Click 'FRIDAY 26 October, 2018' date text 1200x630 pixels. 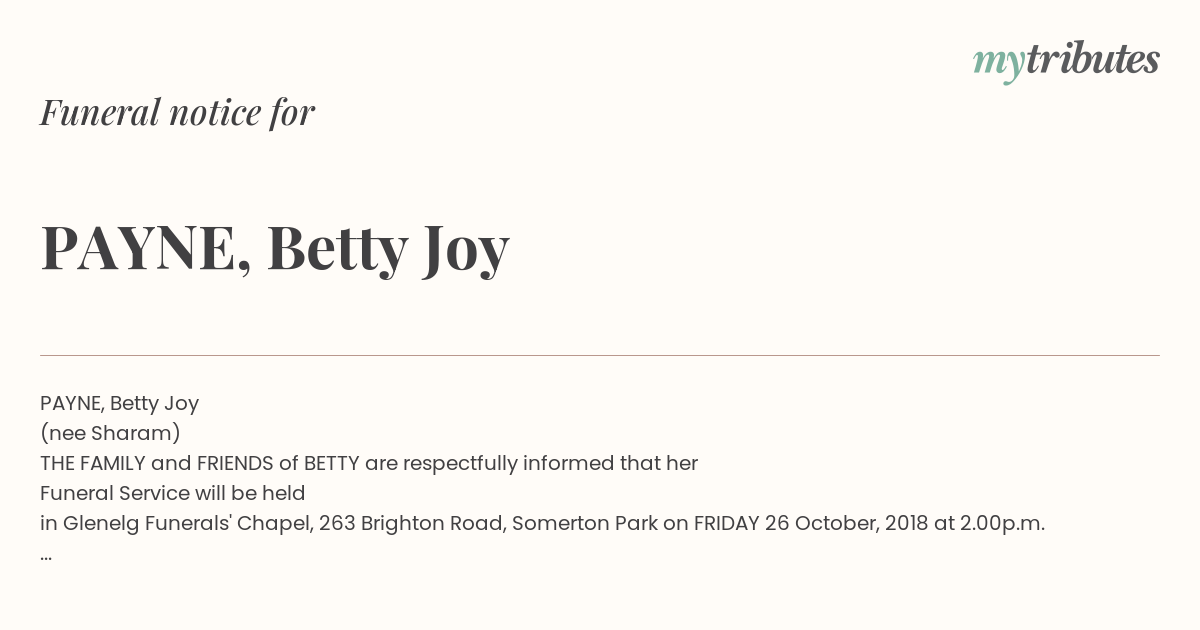click(x=811, y=523)
